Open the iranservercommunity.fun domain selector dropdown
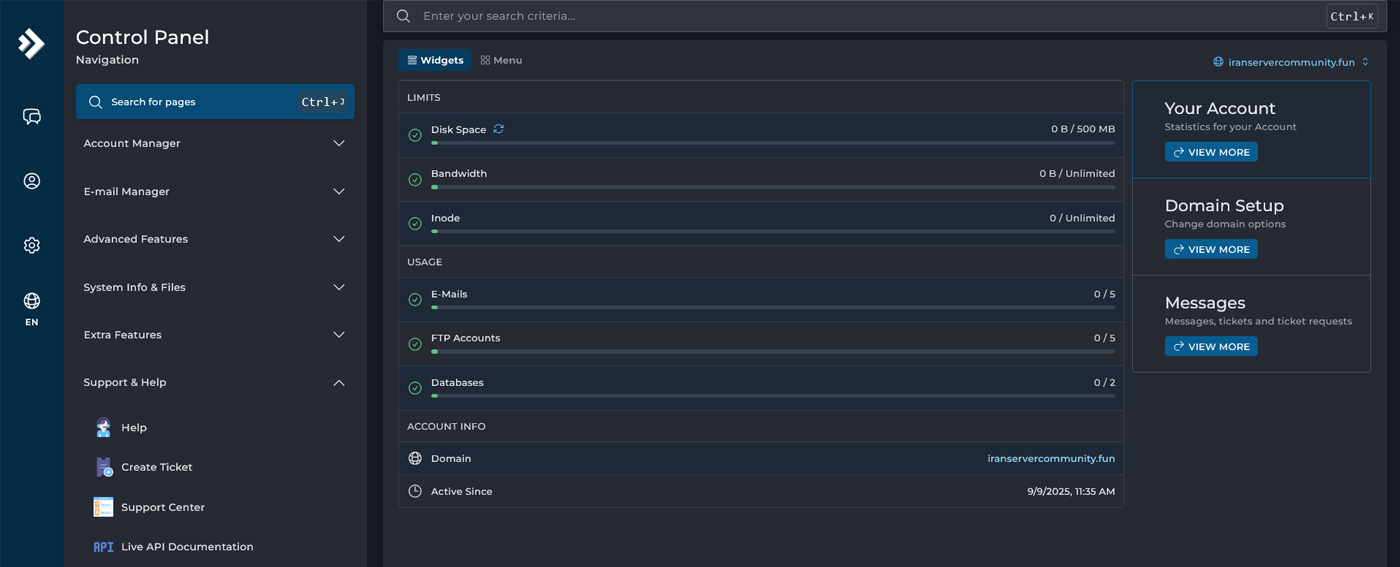 coord(1291,62)
